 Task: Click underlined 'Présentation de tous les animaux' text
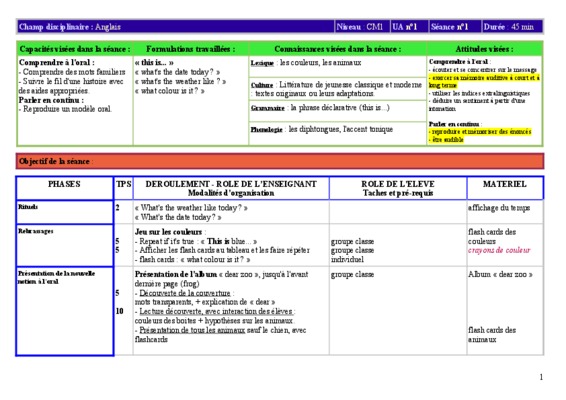[192, 330]
